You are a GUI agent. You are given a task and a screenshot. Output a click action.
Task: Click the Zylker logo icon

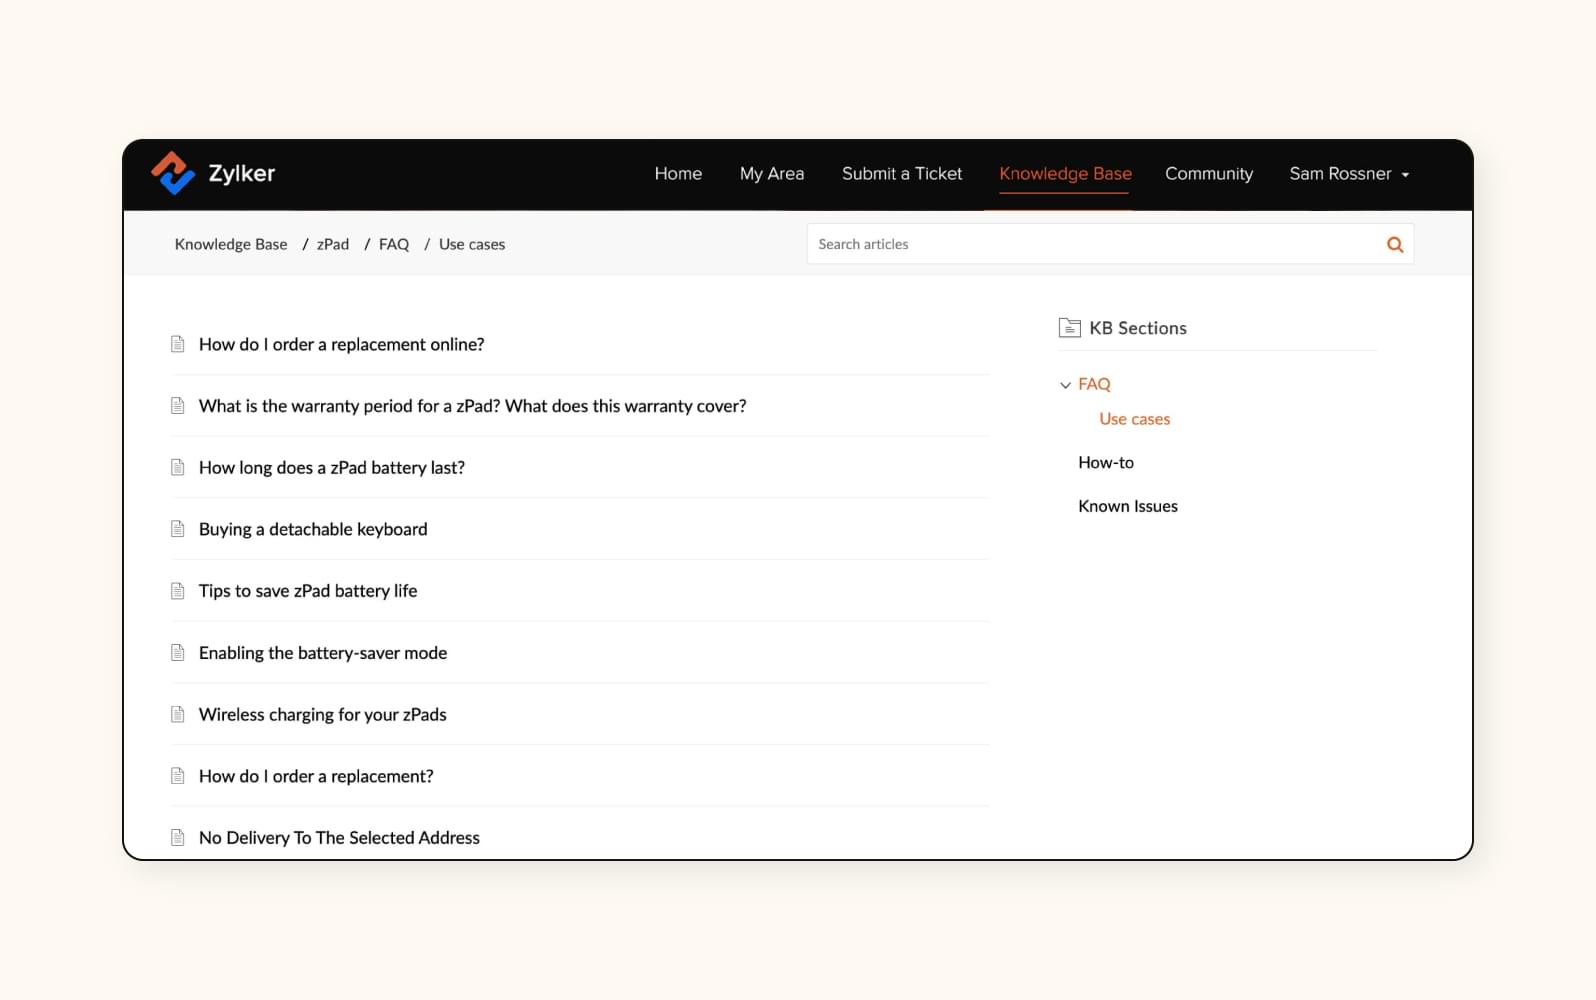tap(172, 173)
